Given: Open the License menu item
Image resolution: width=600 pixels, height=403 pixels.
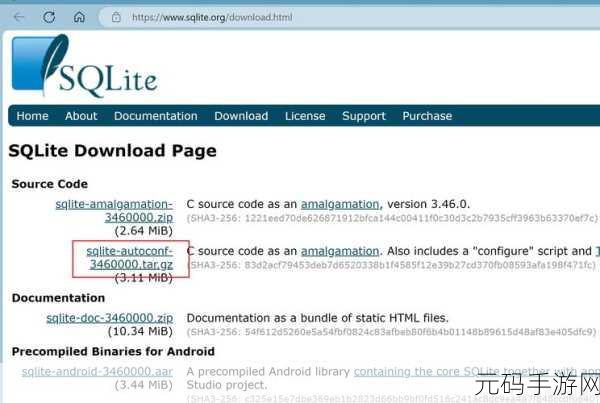Looking at the screenshot, I should click(305, 116).
